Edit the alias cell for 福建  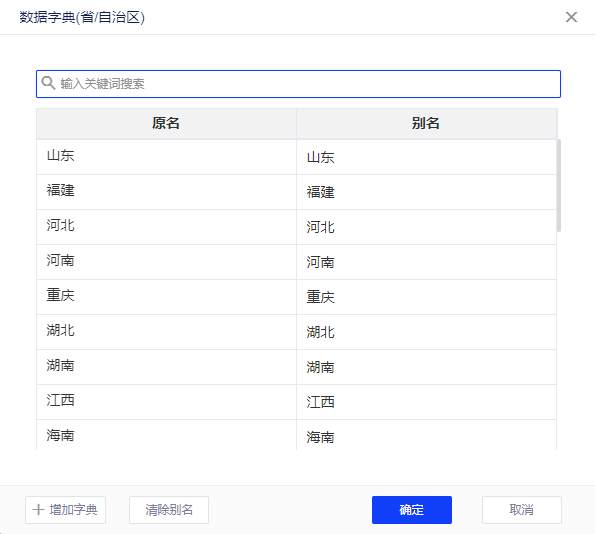427,192
